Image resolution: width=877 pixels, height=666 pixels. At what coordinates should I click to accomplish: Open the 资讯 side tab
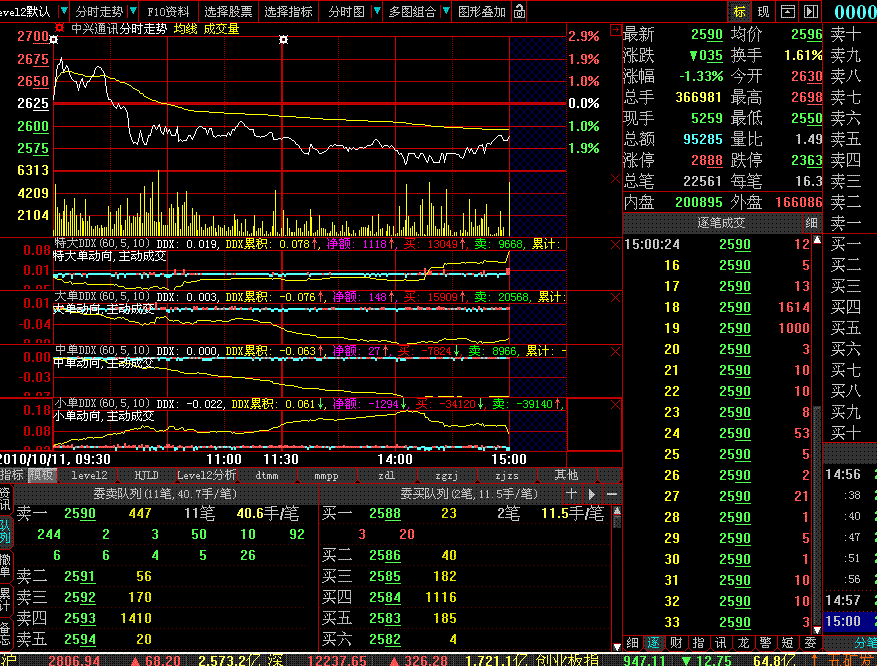click(5, 499)
